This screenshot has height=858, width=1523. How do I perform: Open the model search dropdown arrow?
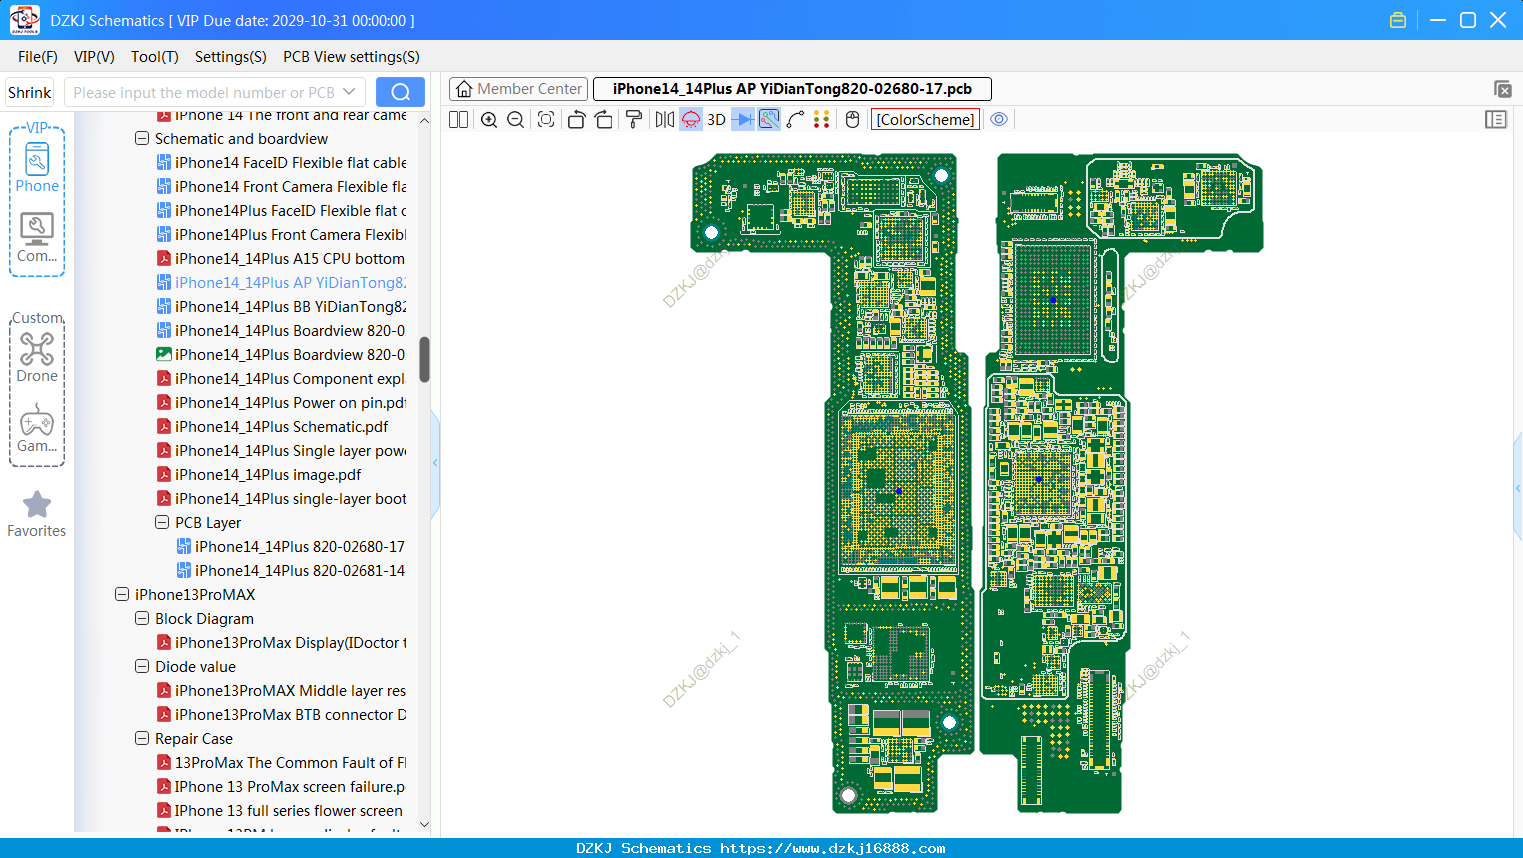[x=349, y=92]
